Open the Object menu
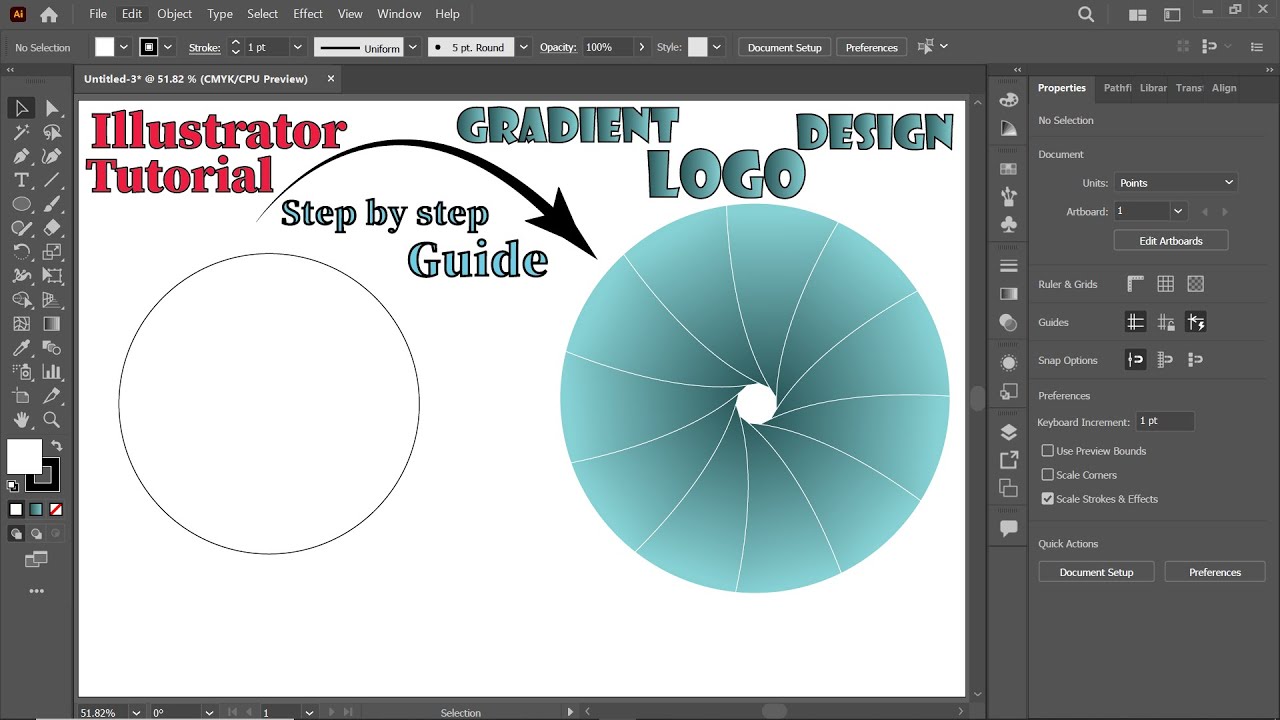 click(175, 14)
